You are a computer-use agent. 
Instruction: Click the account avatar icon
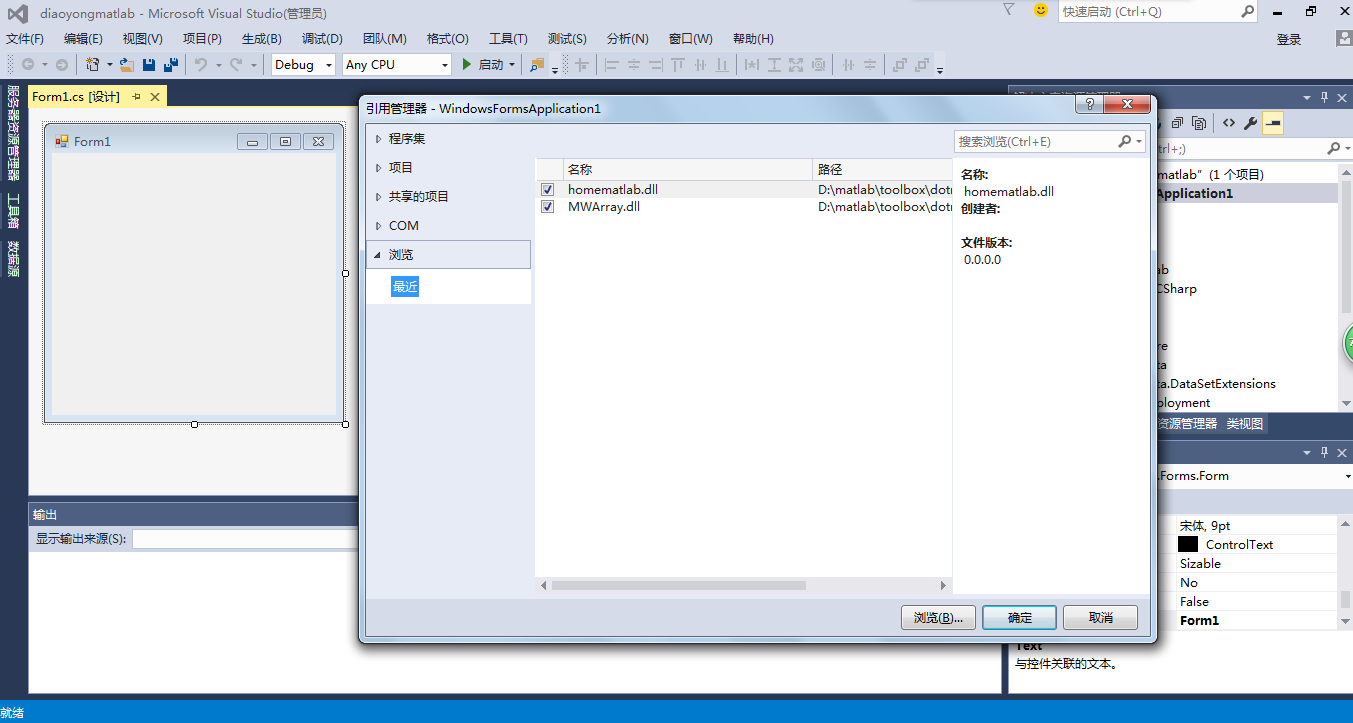(x=1344, y=39)
